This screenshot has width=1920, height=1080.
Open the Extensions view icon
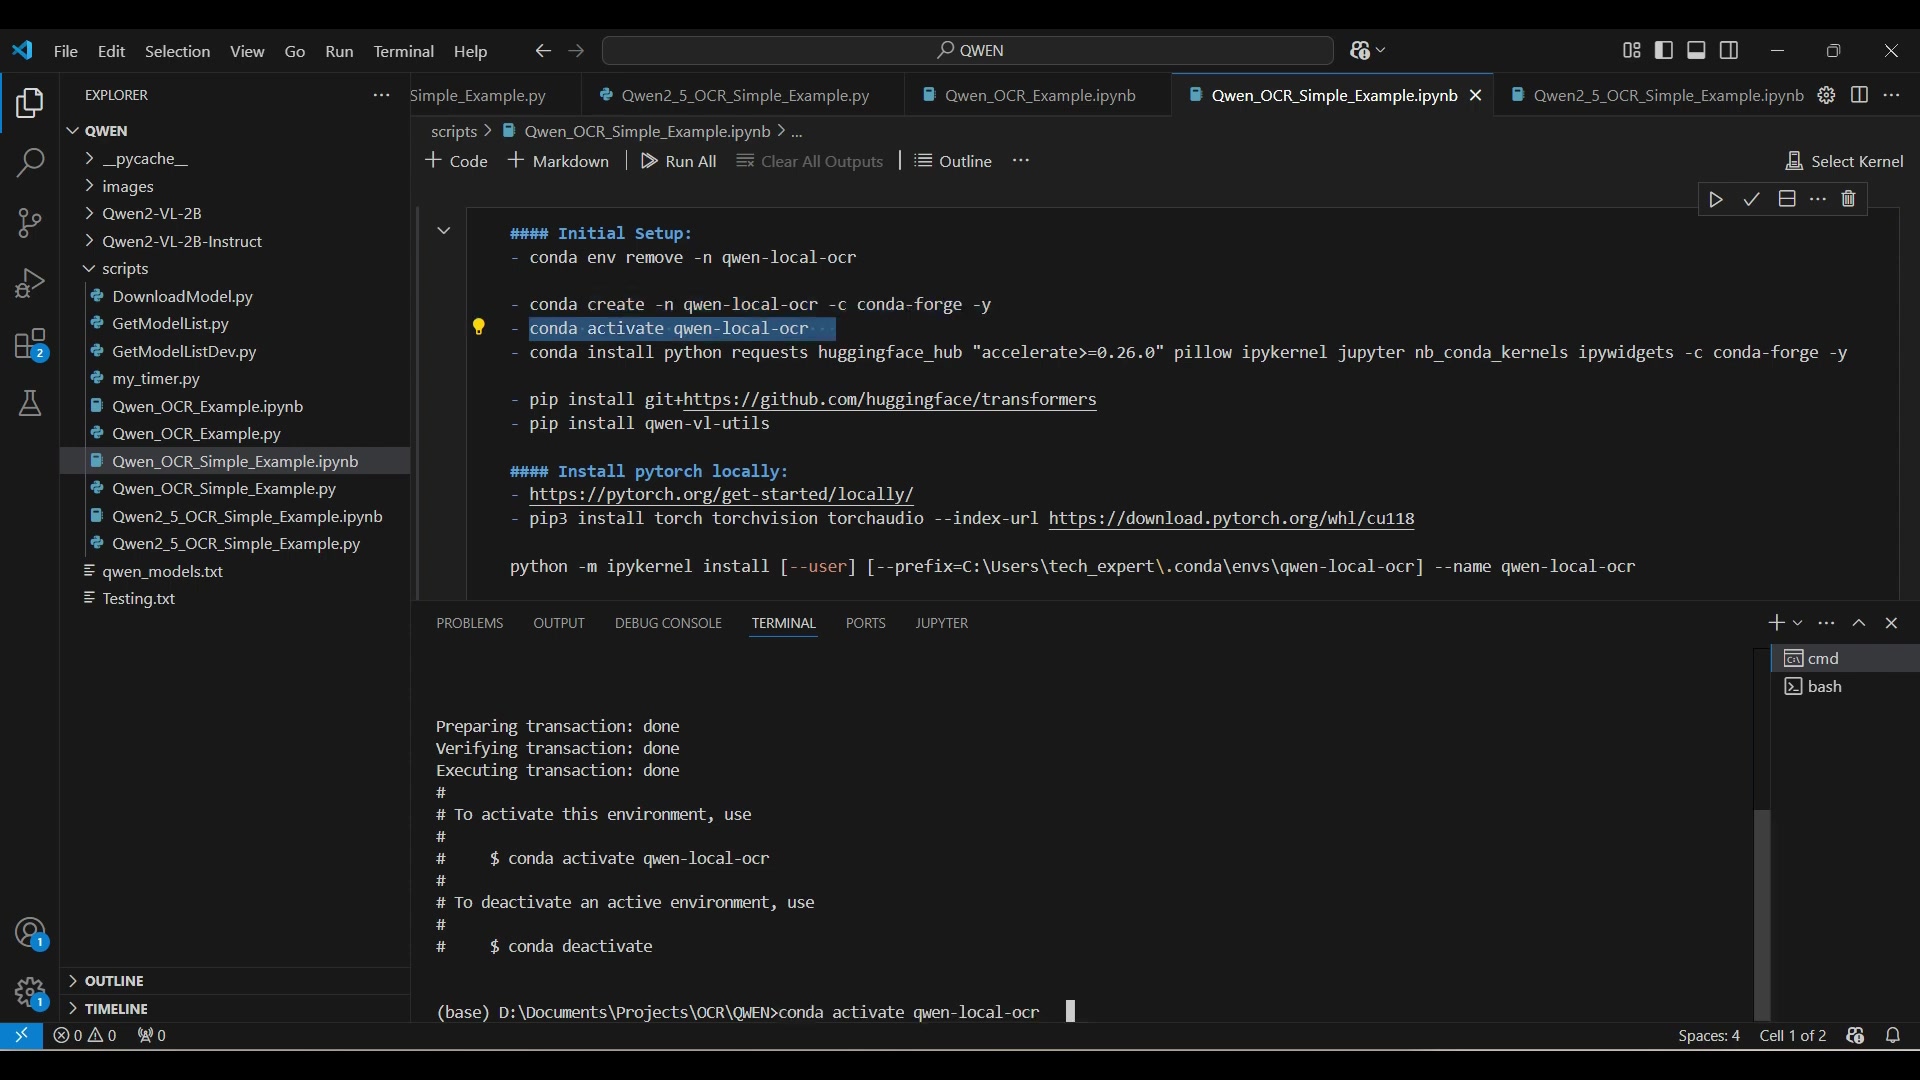tap(30, 345)
